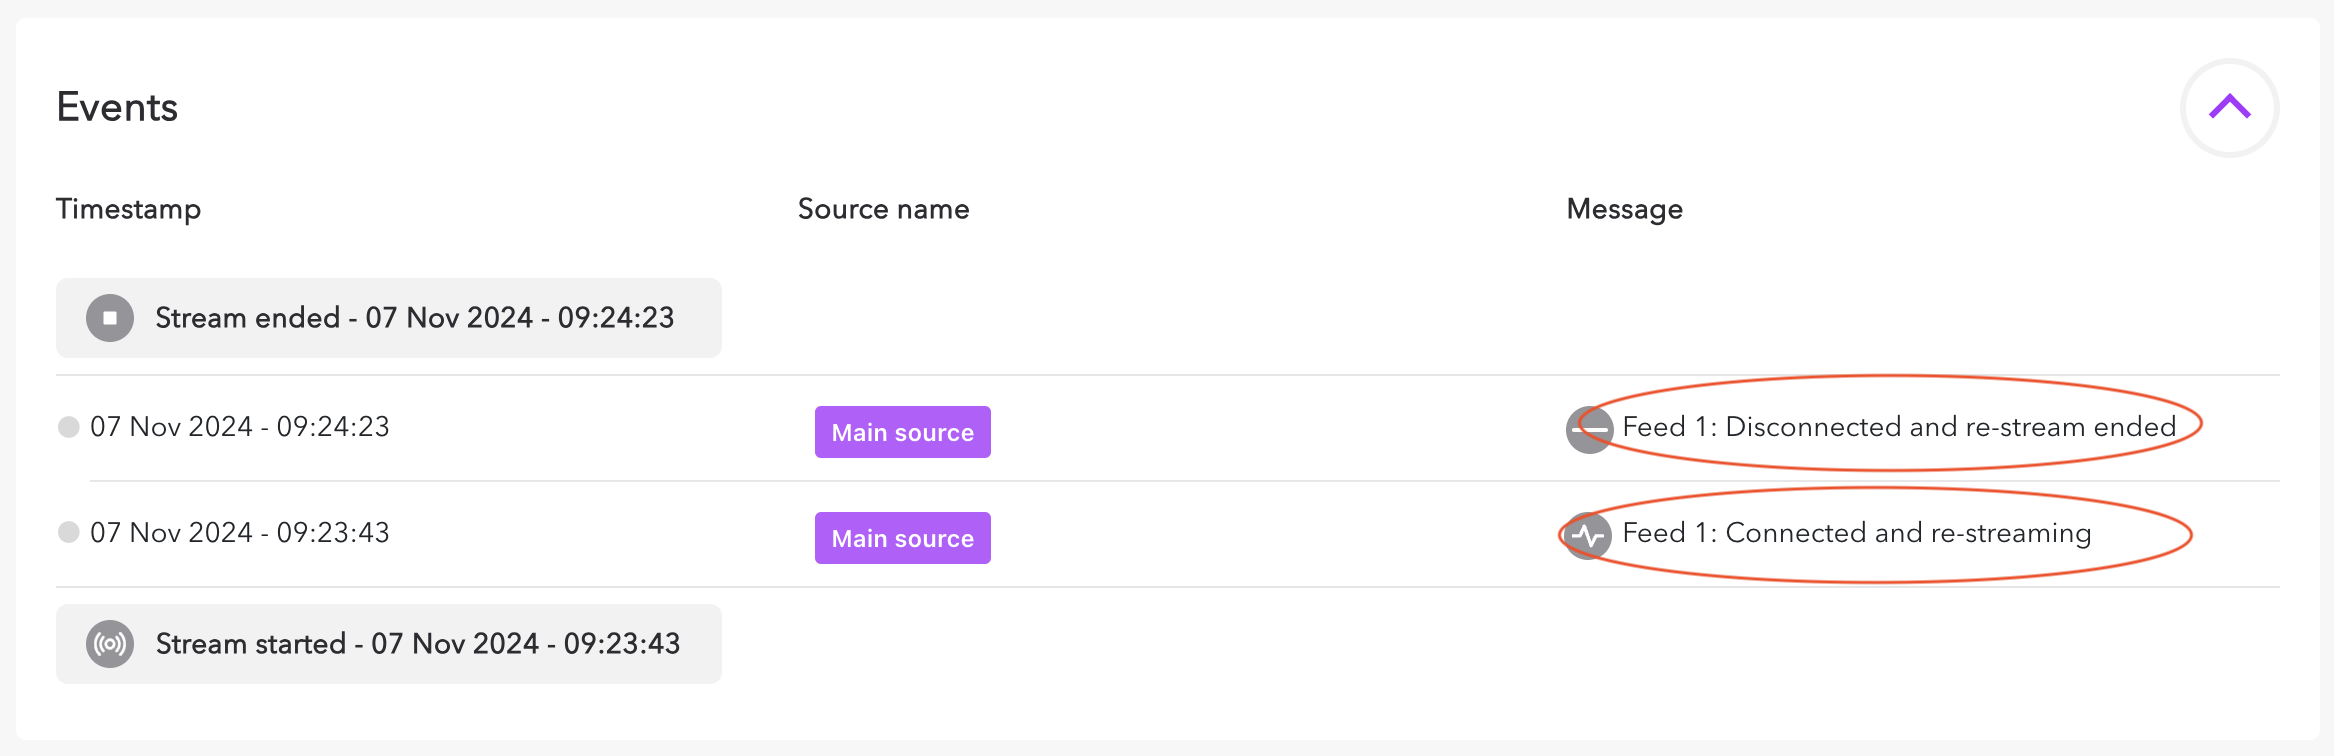The image size is (2334, 756).
Task: Select the Main source tag on the 09:24:23 row
Action: pos(902,432)
